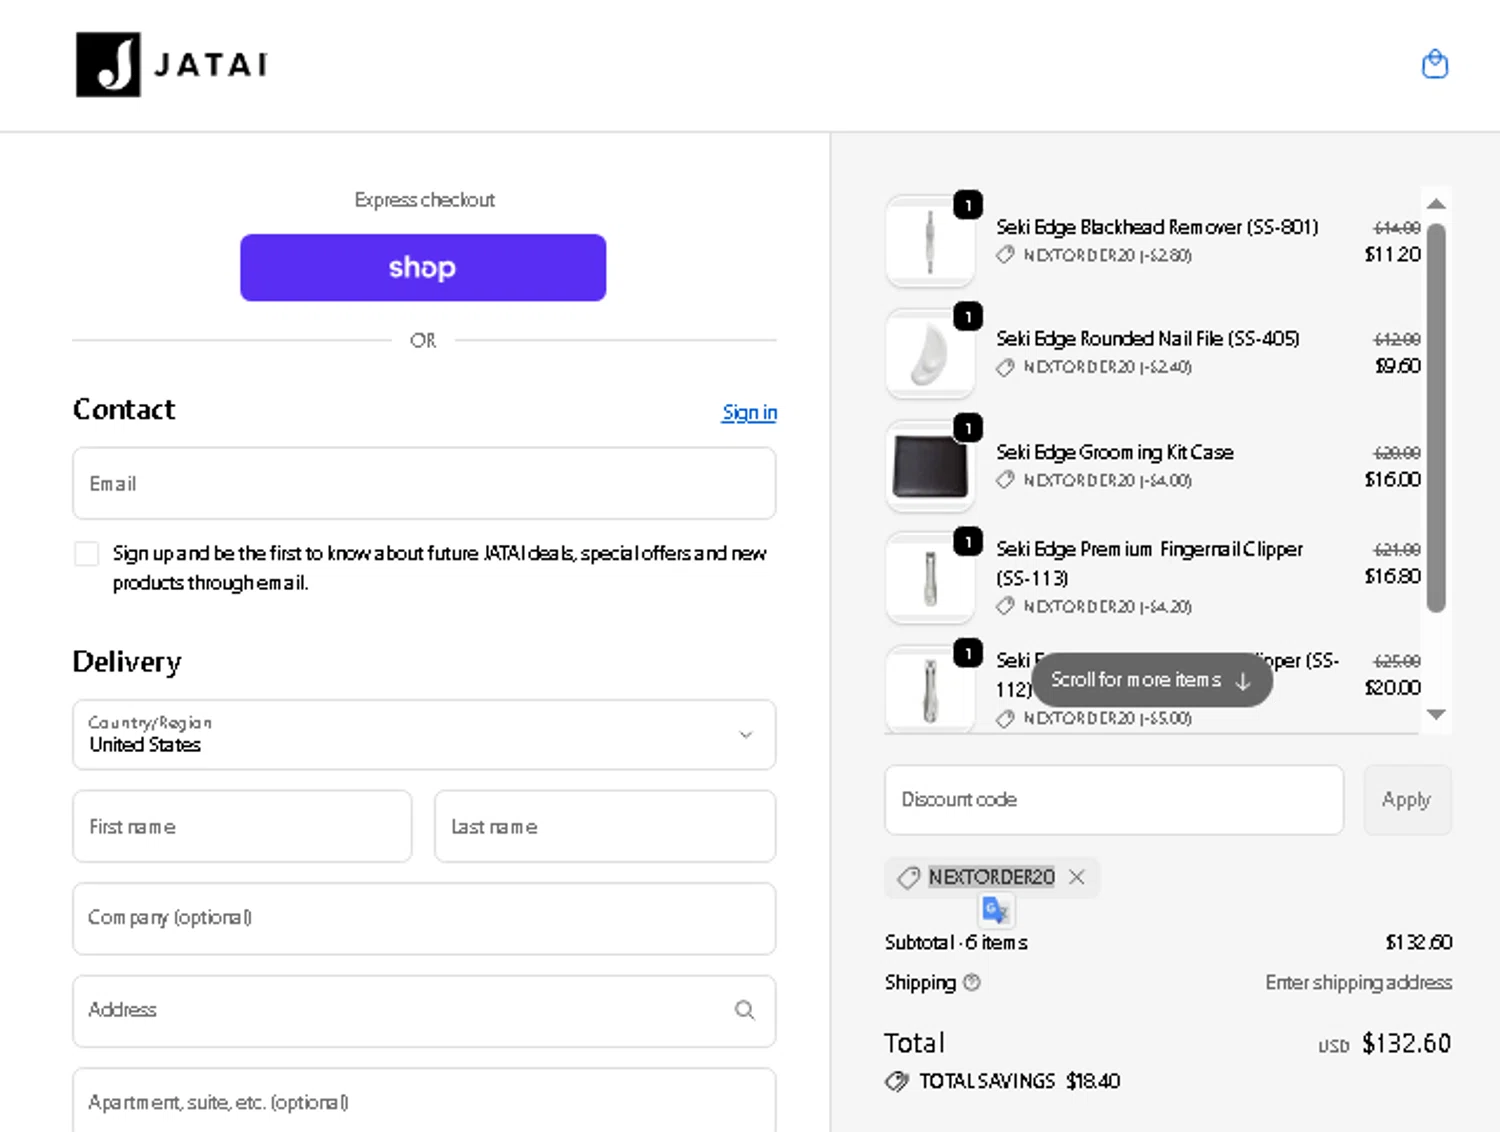Click the scroll up arrow of the item list
The image size is (1500, 1132).
[1436, 203]
